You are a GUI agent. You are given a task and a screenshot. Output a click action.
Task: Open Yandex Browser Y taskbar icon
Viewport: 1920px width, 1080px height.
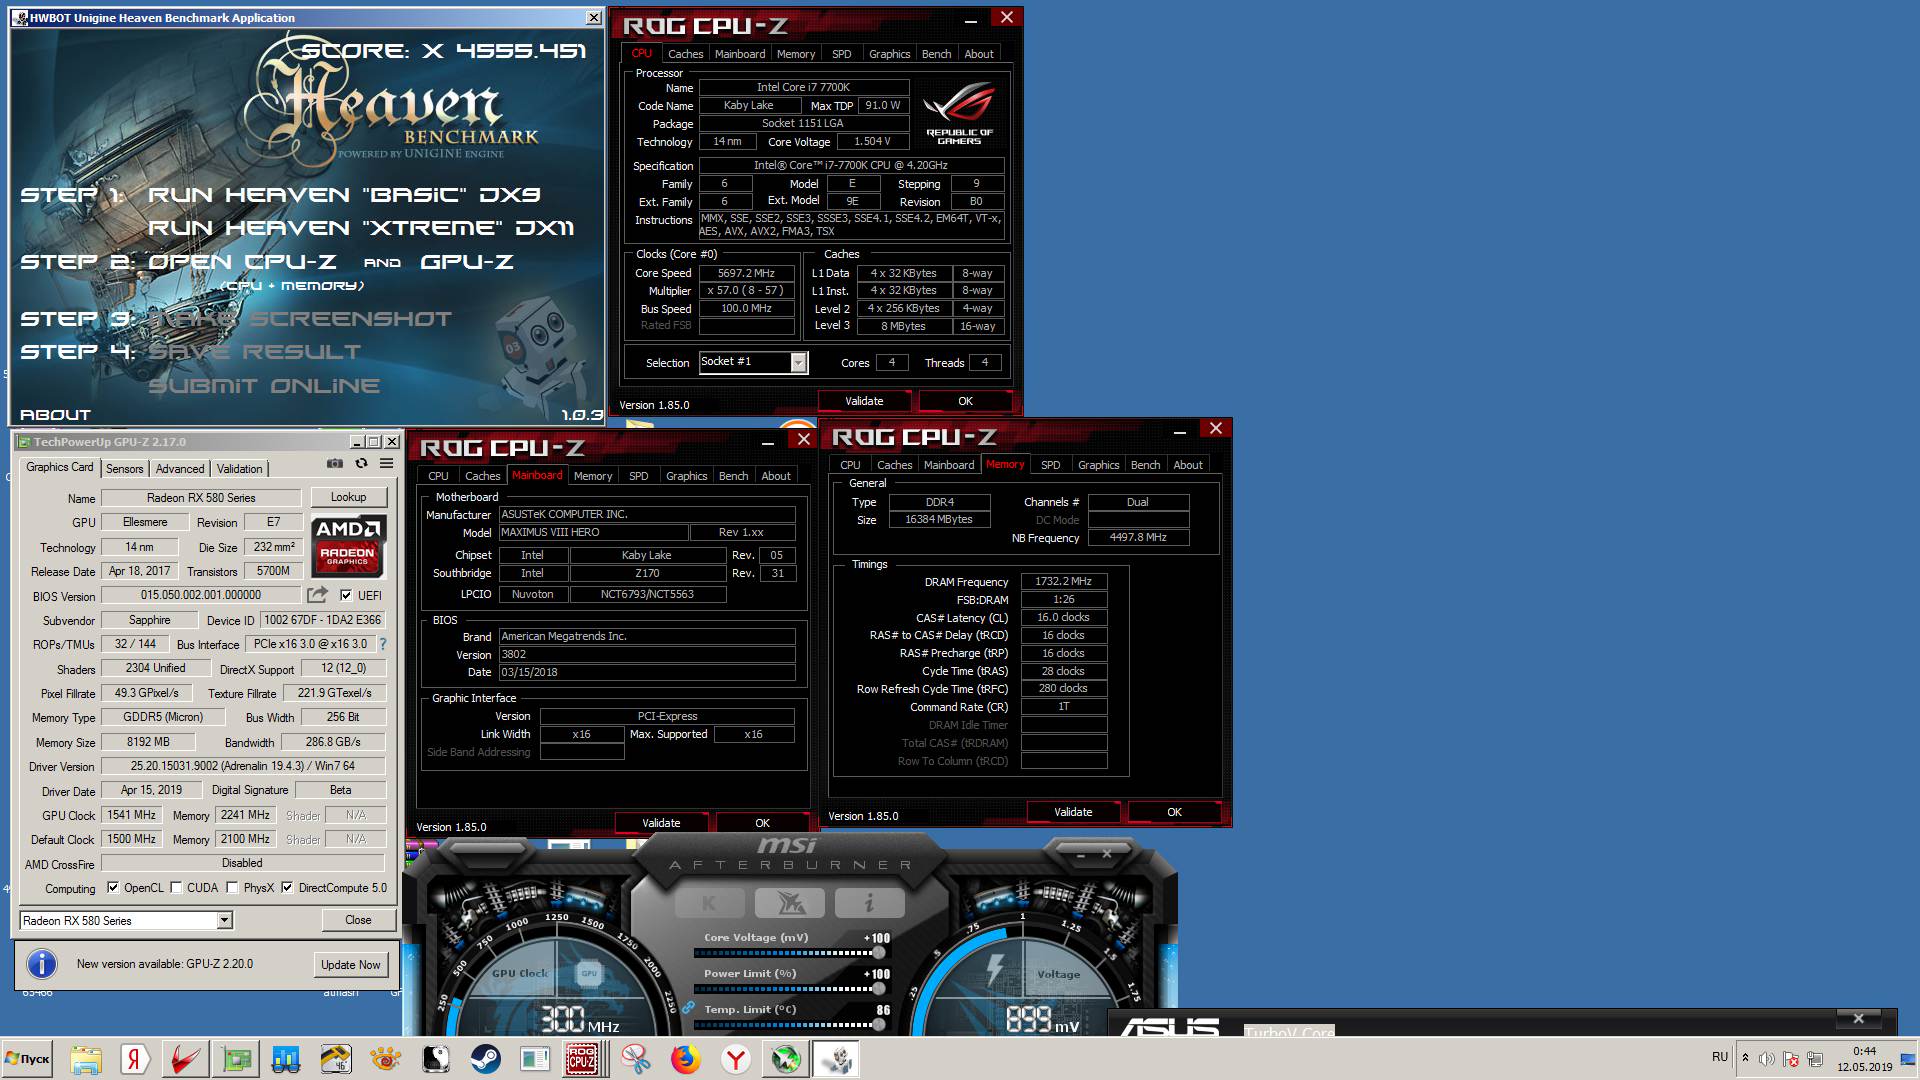pos(735,1059)
